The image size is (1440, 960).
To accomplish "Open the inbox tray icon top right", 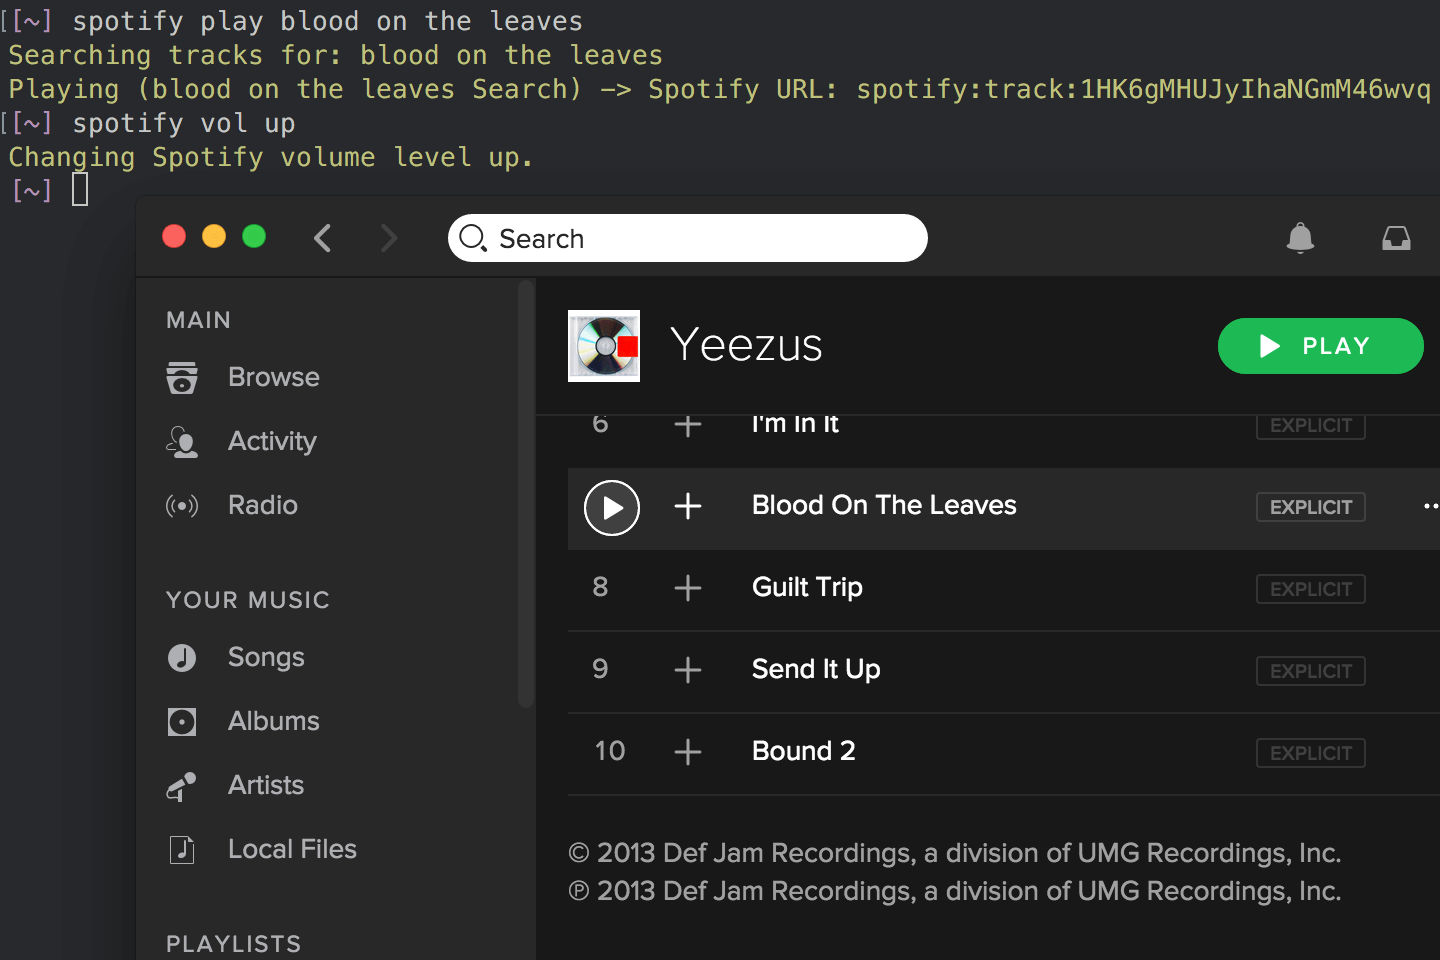I will pos(1396,238).
